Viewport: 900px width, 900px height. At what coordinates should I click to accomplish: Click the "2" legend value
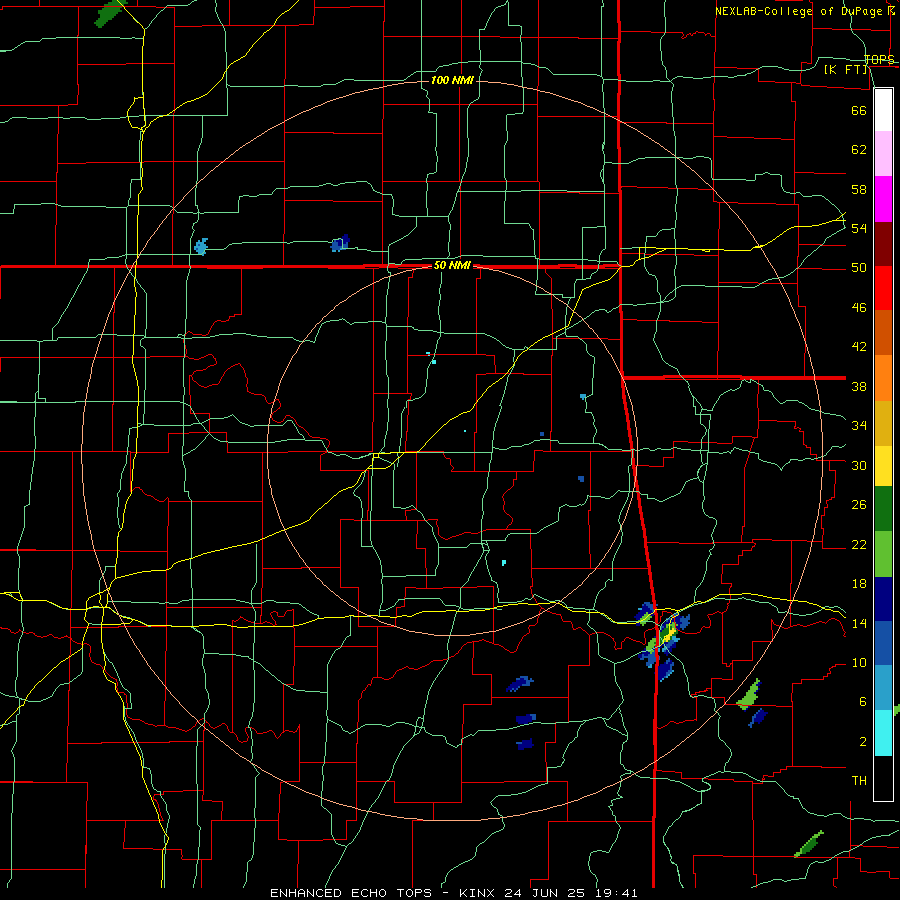(x=862, y=741)
